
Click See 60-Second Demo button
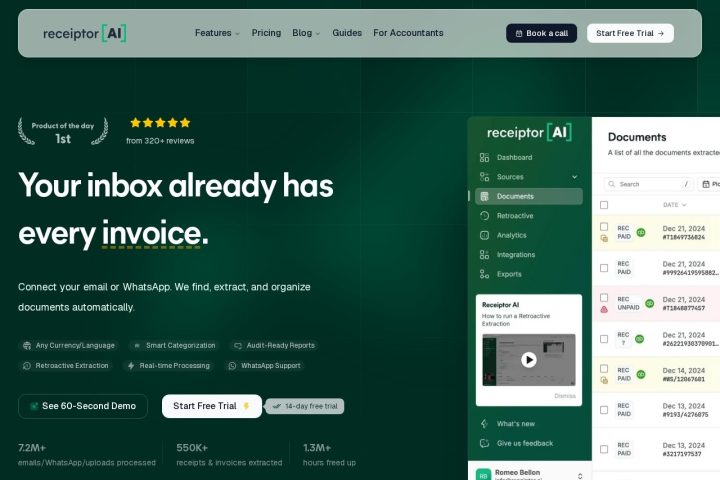point(83,406)
